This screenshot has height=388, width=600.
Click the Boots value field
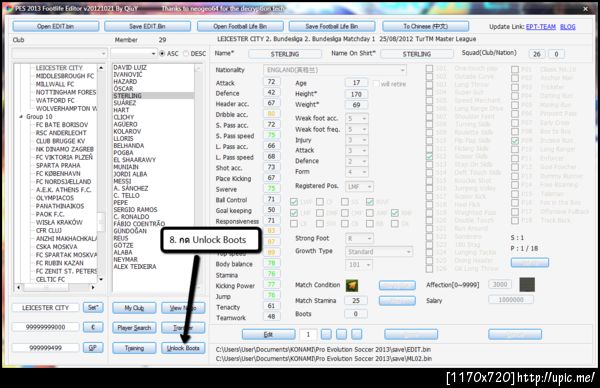point(356,314)
